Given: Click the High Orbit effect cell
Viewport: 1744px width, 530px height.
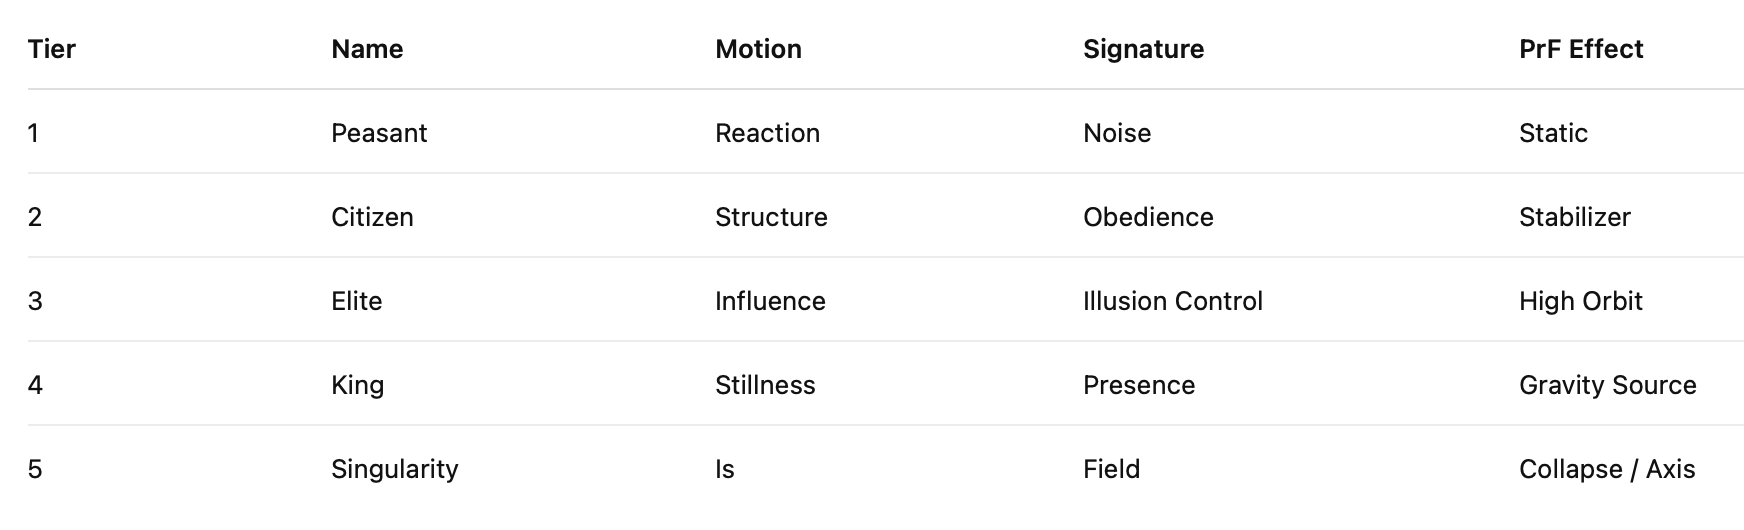Looking at the screenshot, I should click(1580, 301).
